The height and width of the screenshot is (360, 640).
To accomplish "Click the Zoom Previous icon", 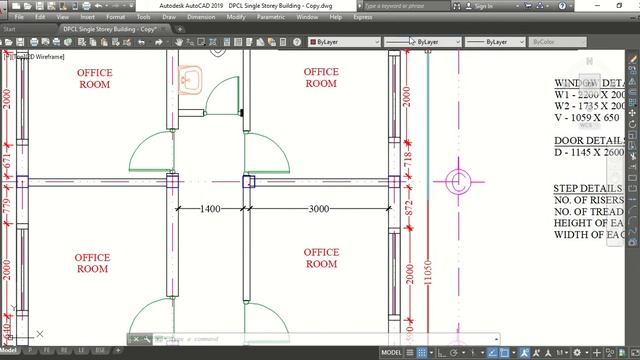I will point(212,42).
